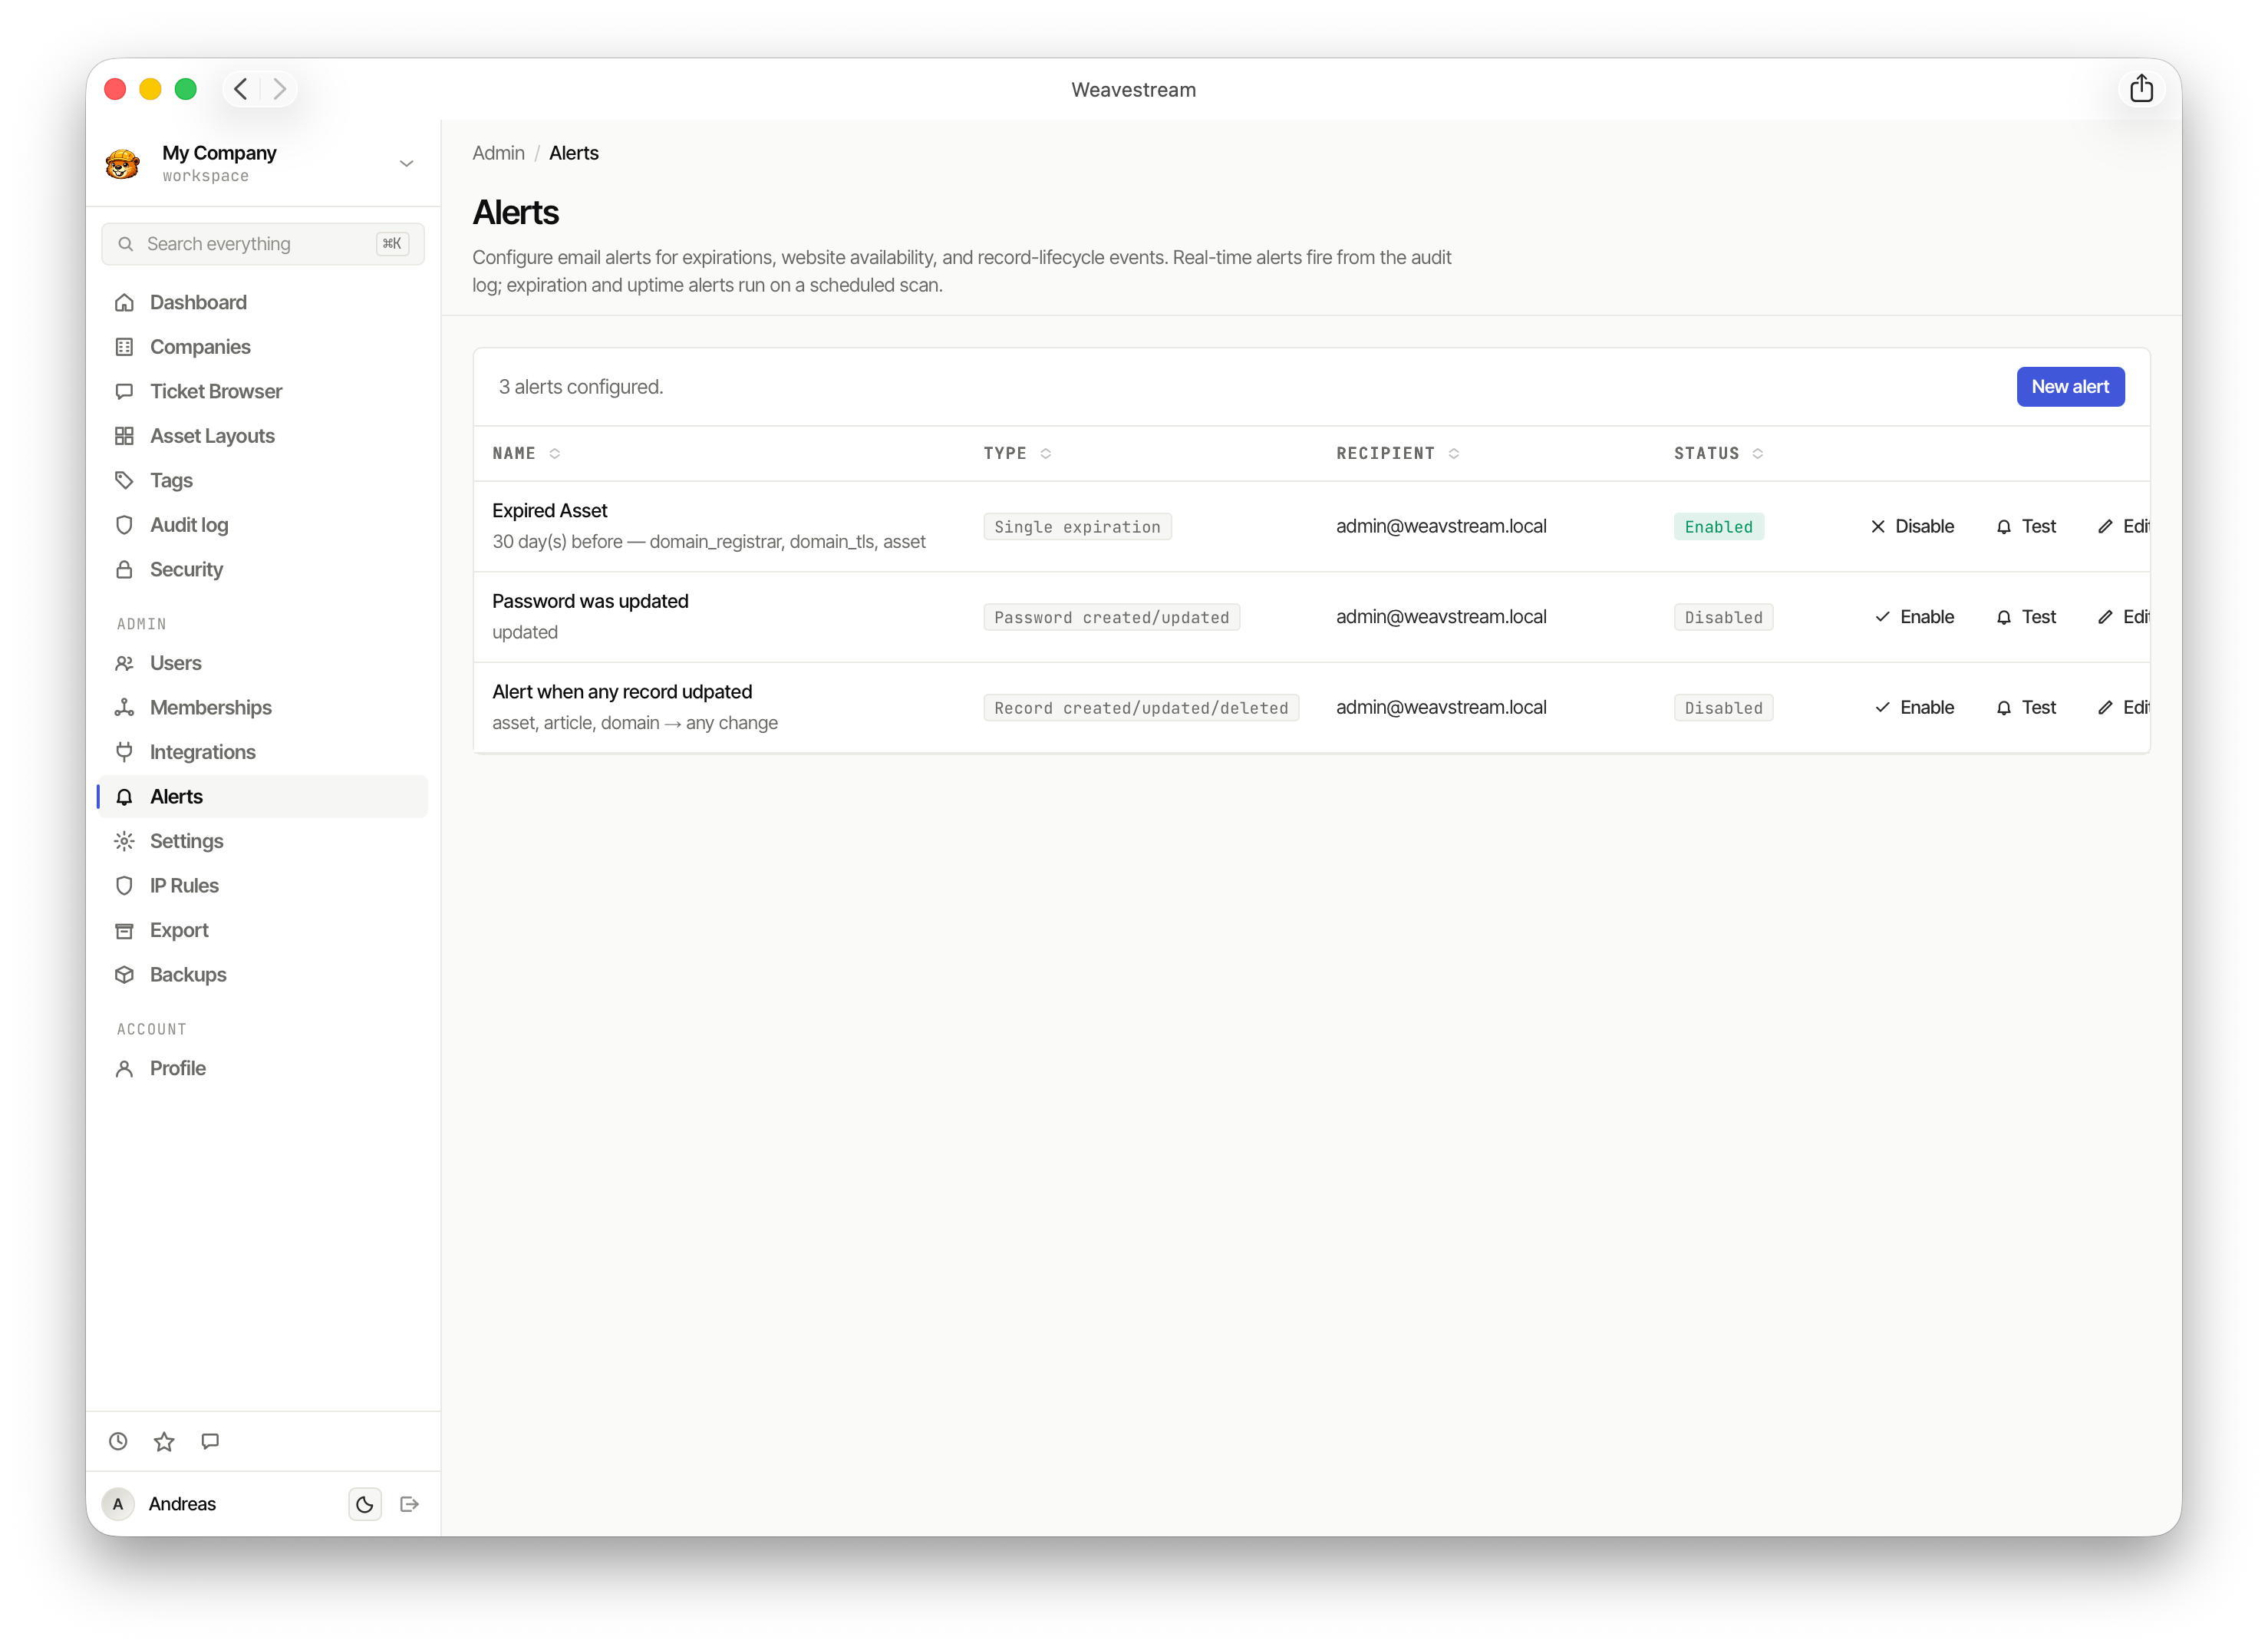2268x1650 pixels.
Task: Disable the Expired Asset alert
Action: 1912,527
